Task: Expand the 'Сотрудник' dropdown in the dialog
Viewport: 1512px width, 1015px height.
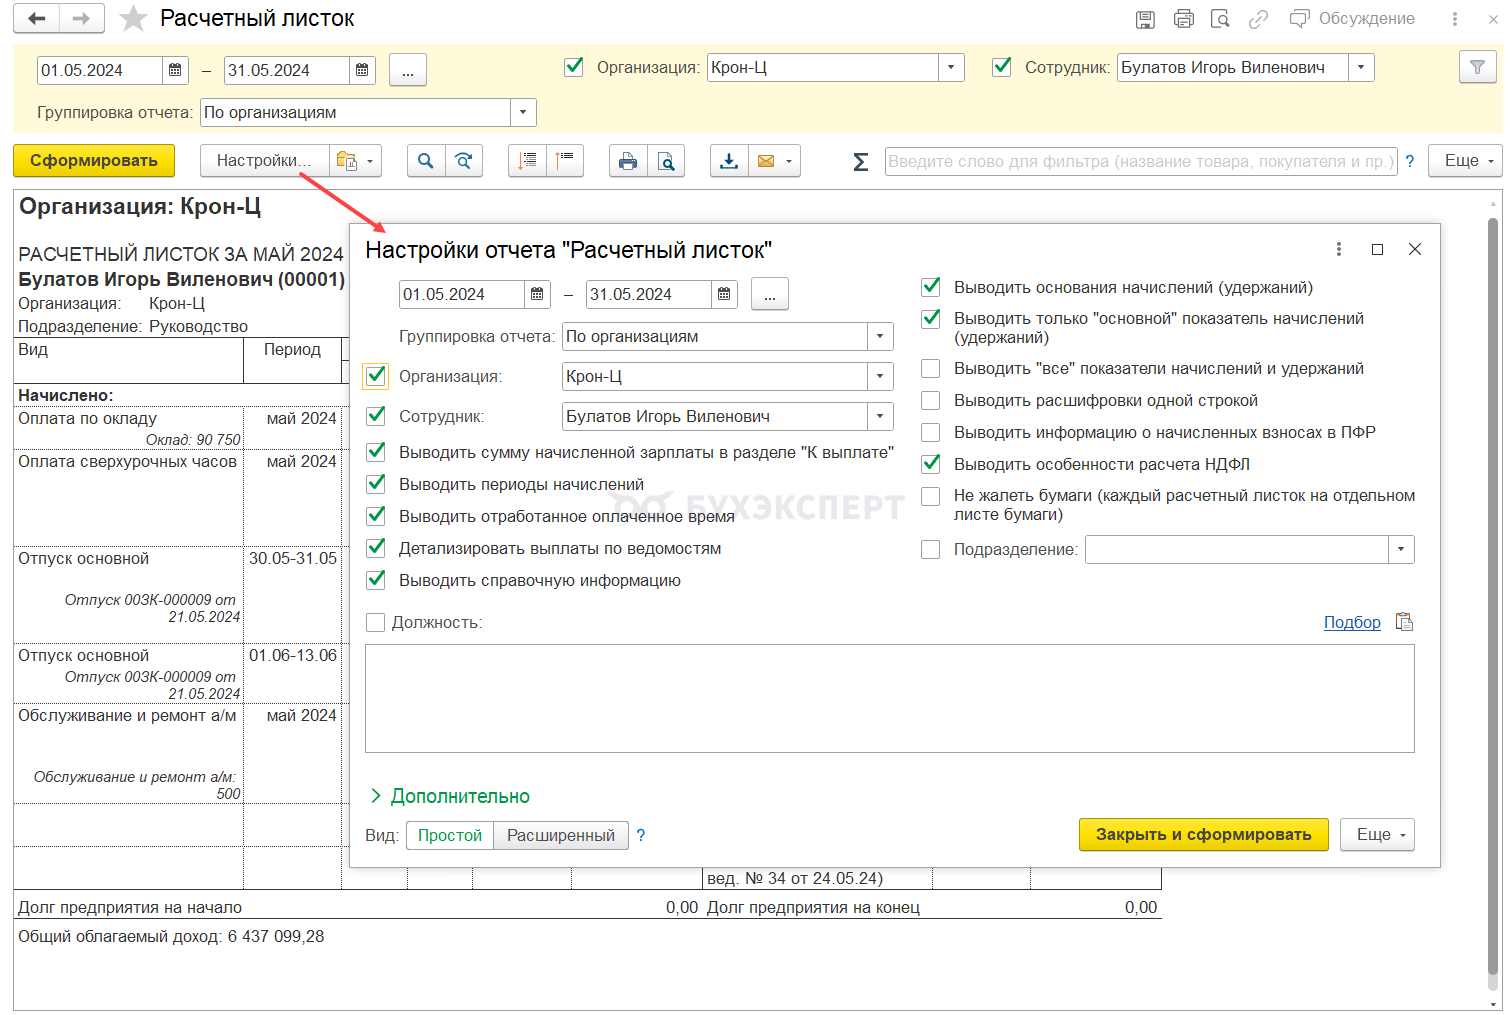Action: 880,417
